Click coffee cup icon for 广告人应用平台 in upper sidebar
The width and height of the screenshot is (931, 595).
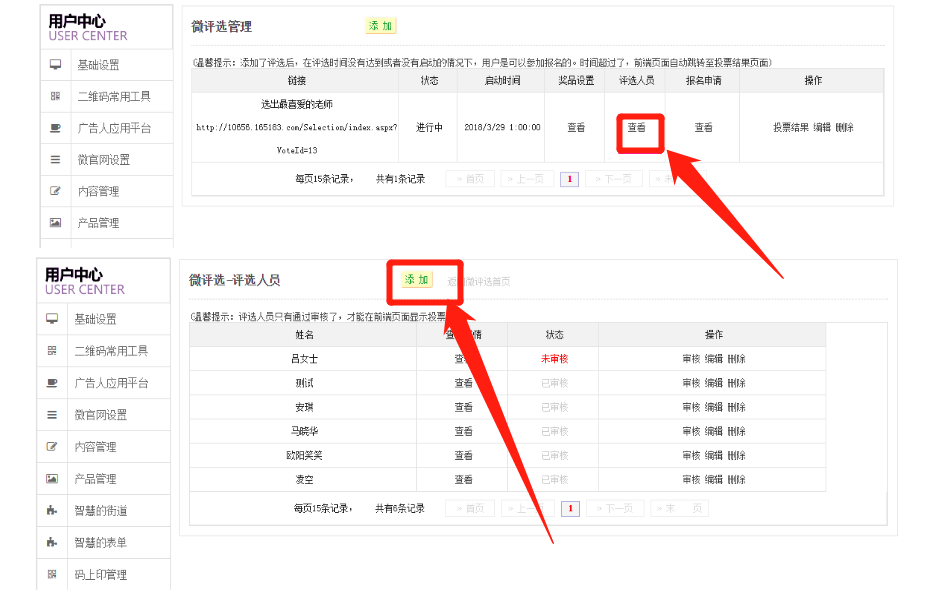[55, 128]
